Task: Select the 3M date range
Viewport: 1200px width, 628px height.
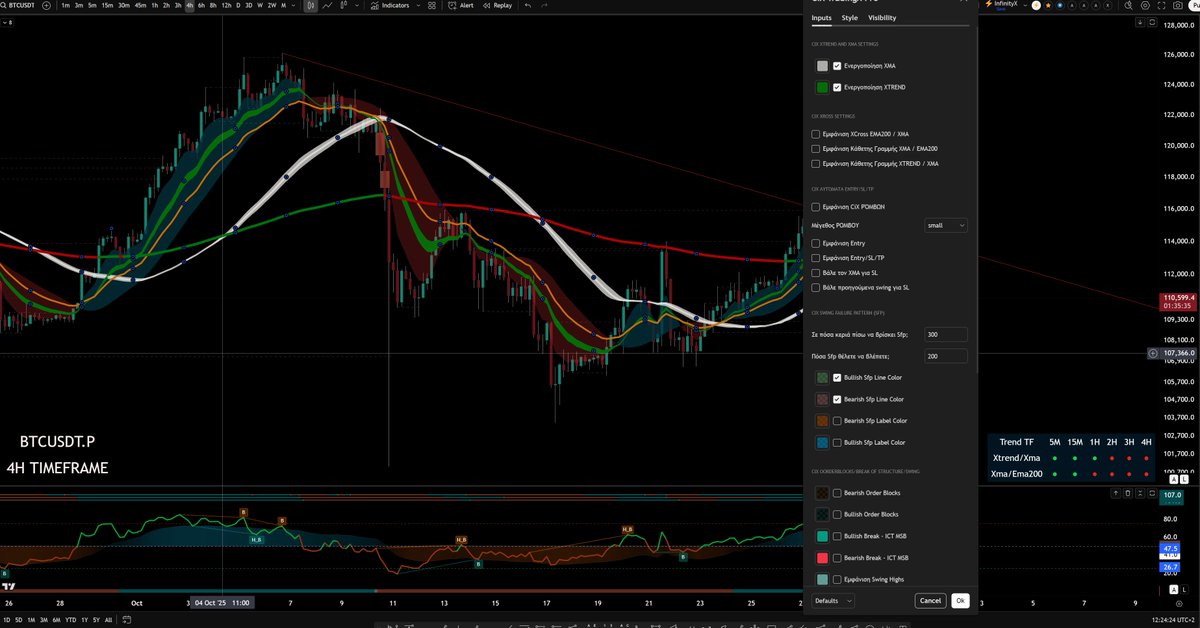Action: click(44, 620)
